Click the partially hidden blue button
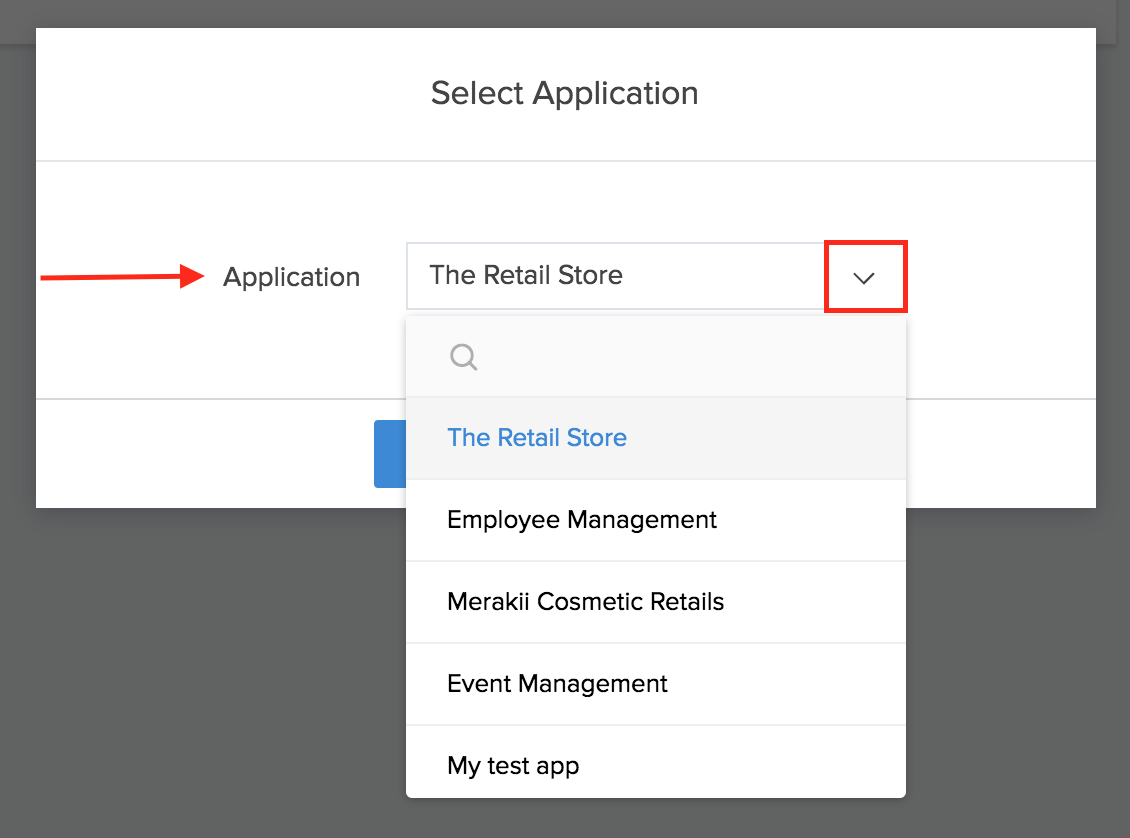This screenshot has width=1130, height=838. [x=389, y=454]
